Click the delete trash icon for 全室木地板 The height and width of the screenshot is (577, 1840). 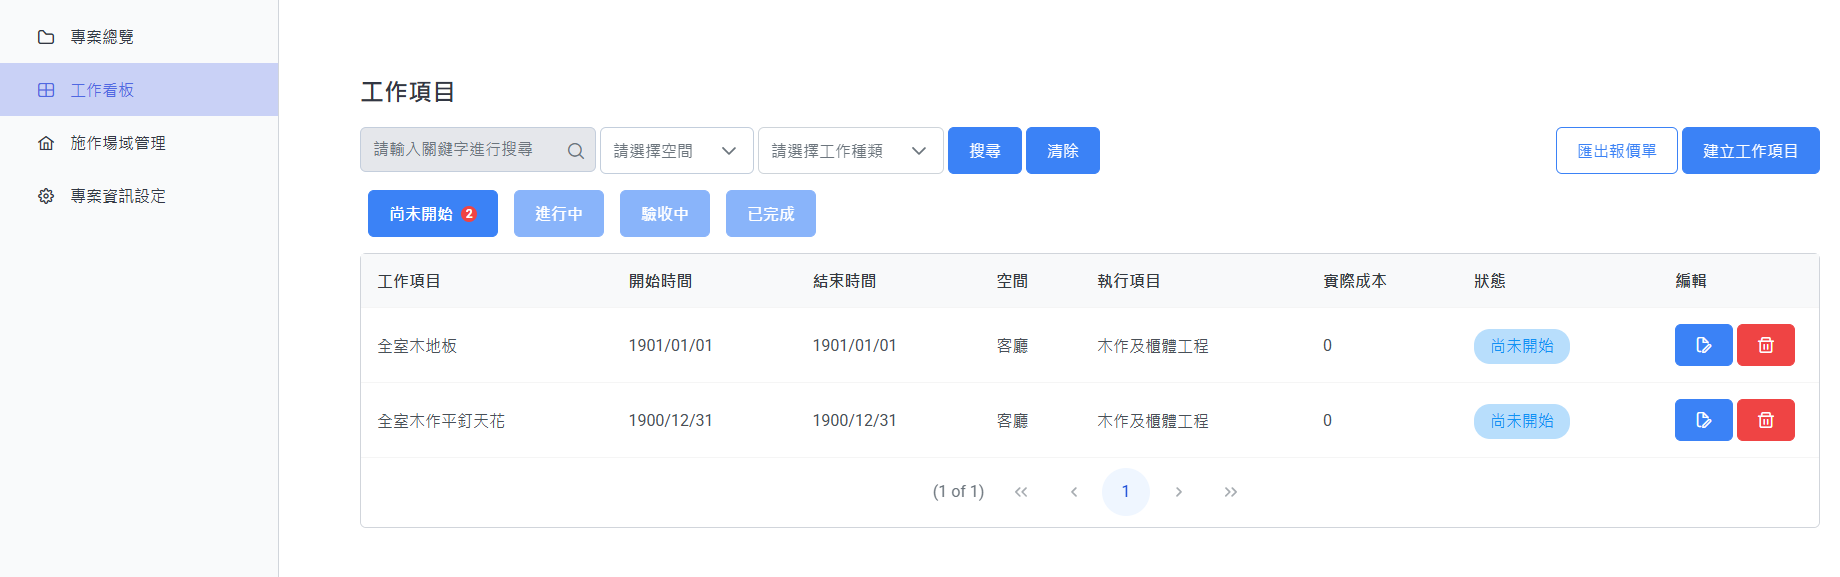(1765, 345)
